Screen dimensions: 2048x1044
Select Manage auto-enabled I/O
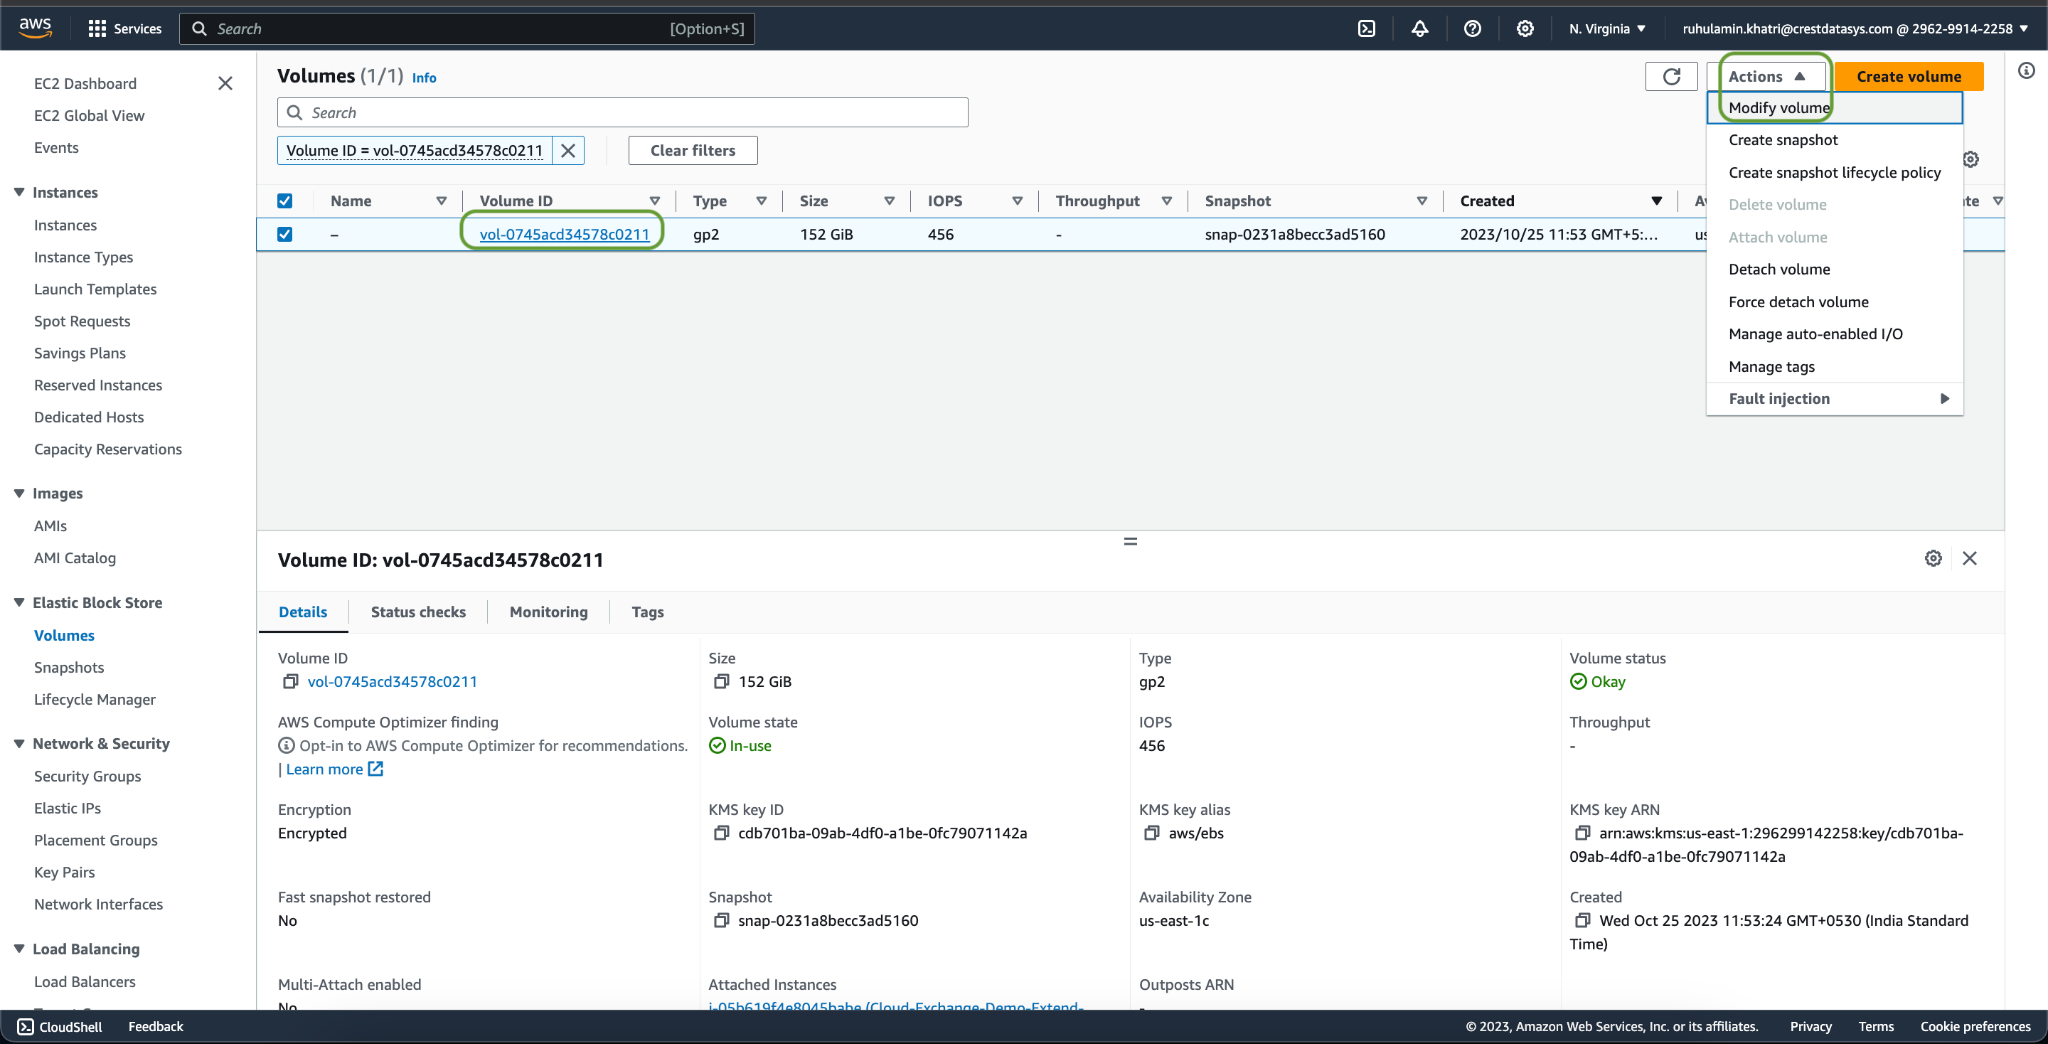pos(1835,334)
